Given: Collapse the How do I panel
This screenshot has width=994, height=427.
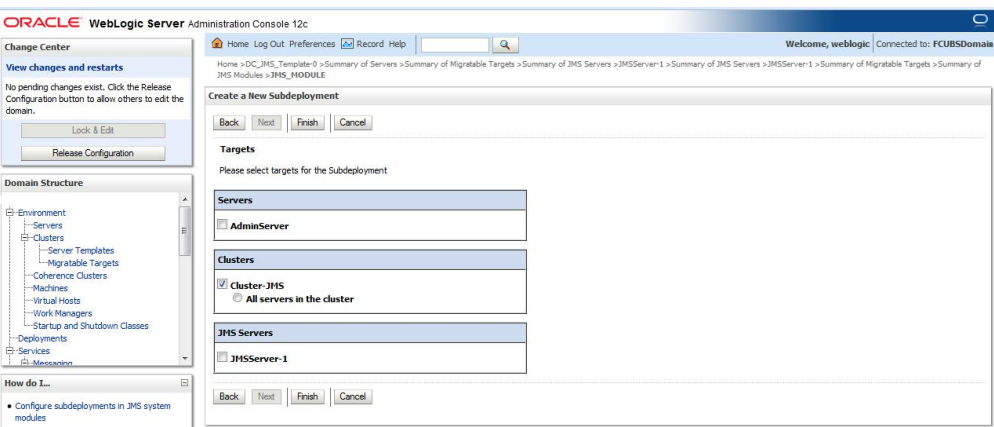Looking at the screenshot, I should (x=184, y=383).
